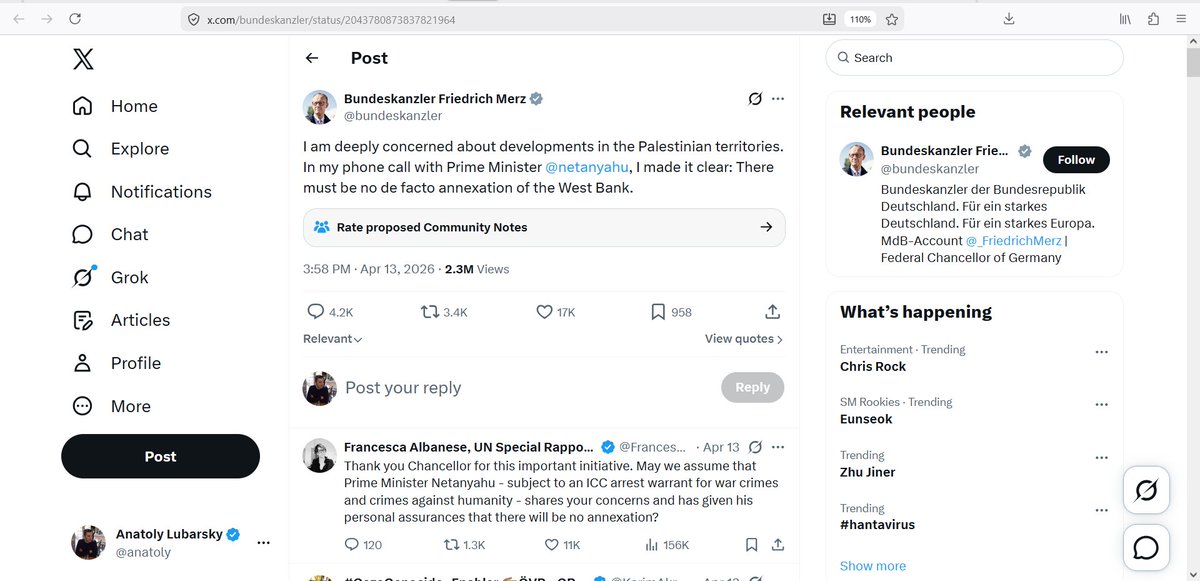Click the @_FriedrichMerz account link
The image size is (1200, 581).
[x=1012, y=241]
